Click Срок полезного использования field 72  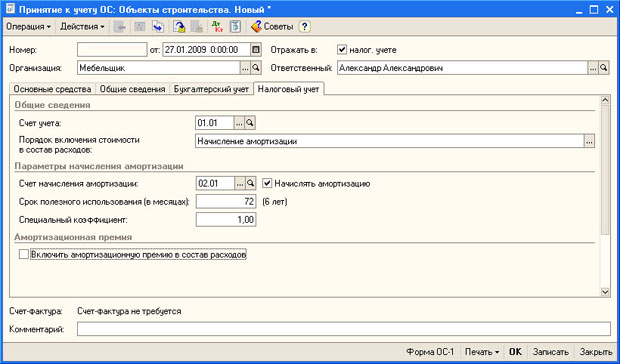[x=226, y=202]
